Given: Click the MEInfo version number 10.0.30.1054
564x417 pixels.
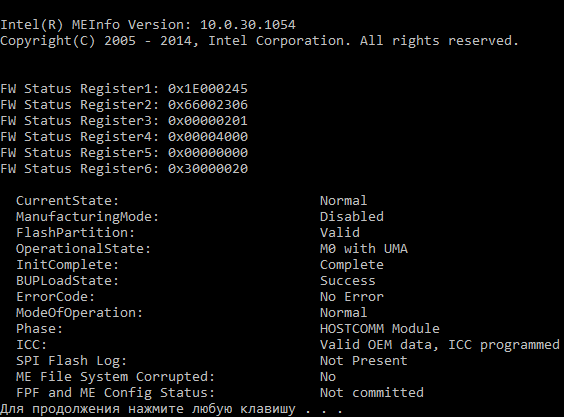Looking at the screenshot, I should pos(247,25).
